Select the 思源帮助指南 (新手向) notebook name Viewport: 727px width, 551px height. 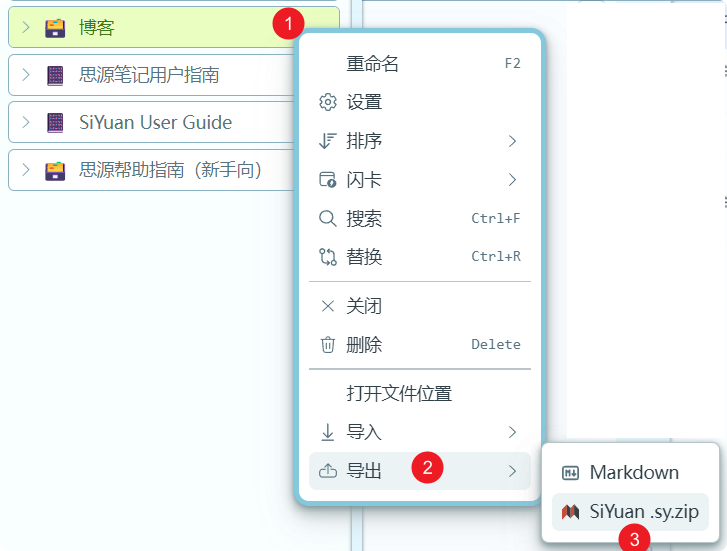[170, 170]
